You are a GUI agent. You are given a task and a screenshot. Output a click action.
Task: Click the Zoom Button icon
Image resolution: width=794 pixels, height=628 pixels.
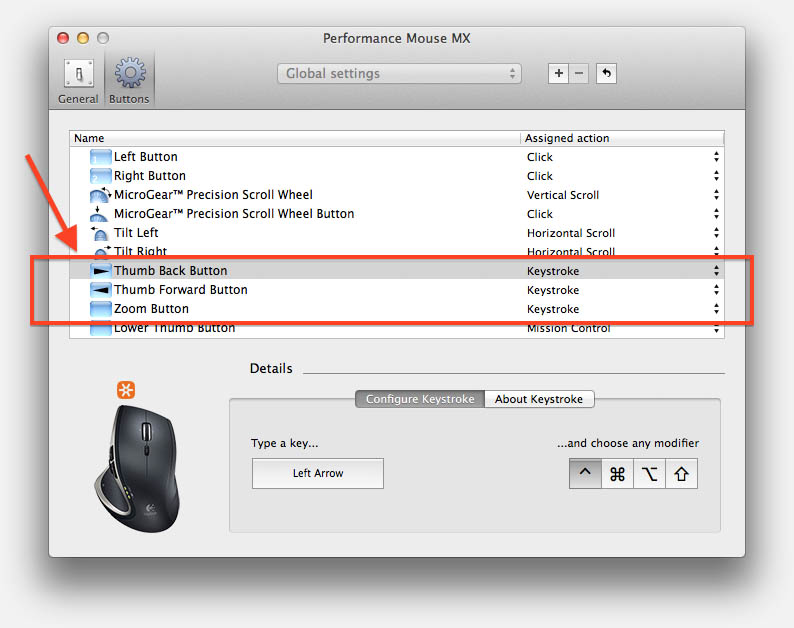pyautogui.click(x=100, y=309)
